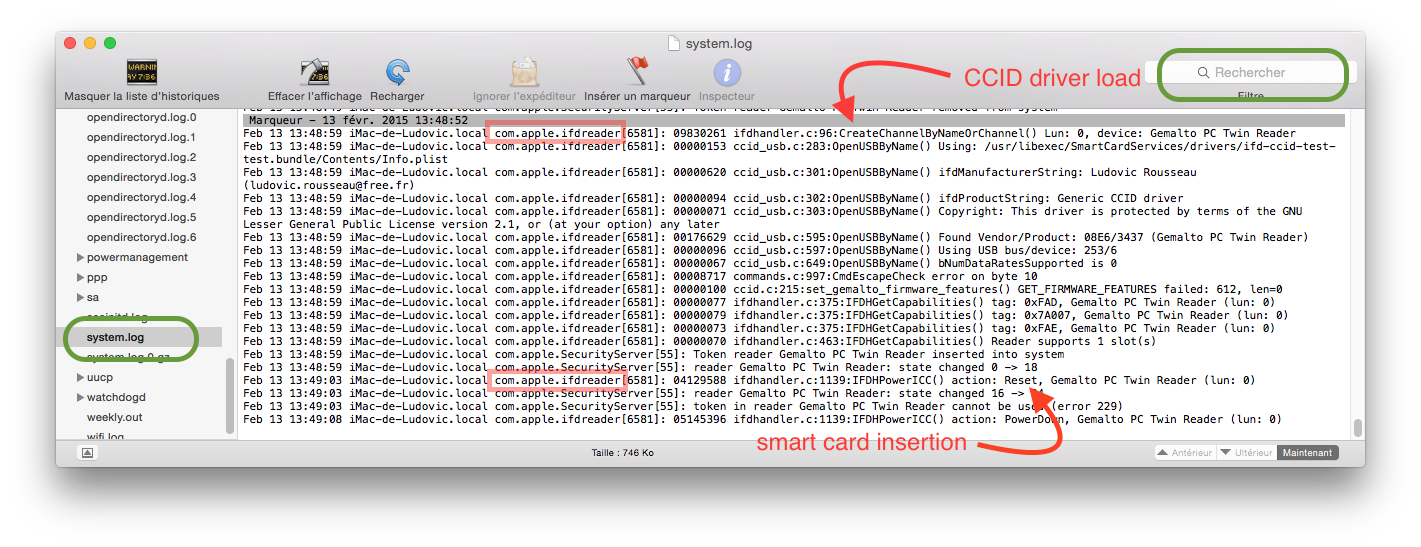Jump to later entries with Ultérieur

click(x=1246, y=453)
